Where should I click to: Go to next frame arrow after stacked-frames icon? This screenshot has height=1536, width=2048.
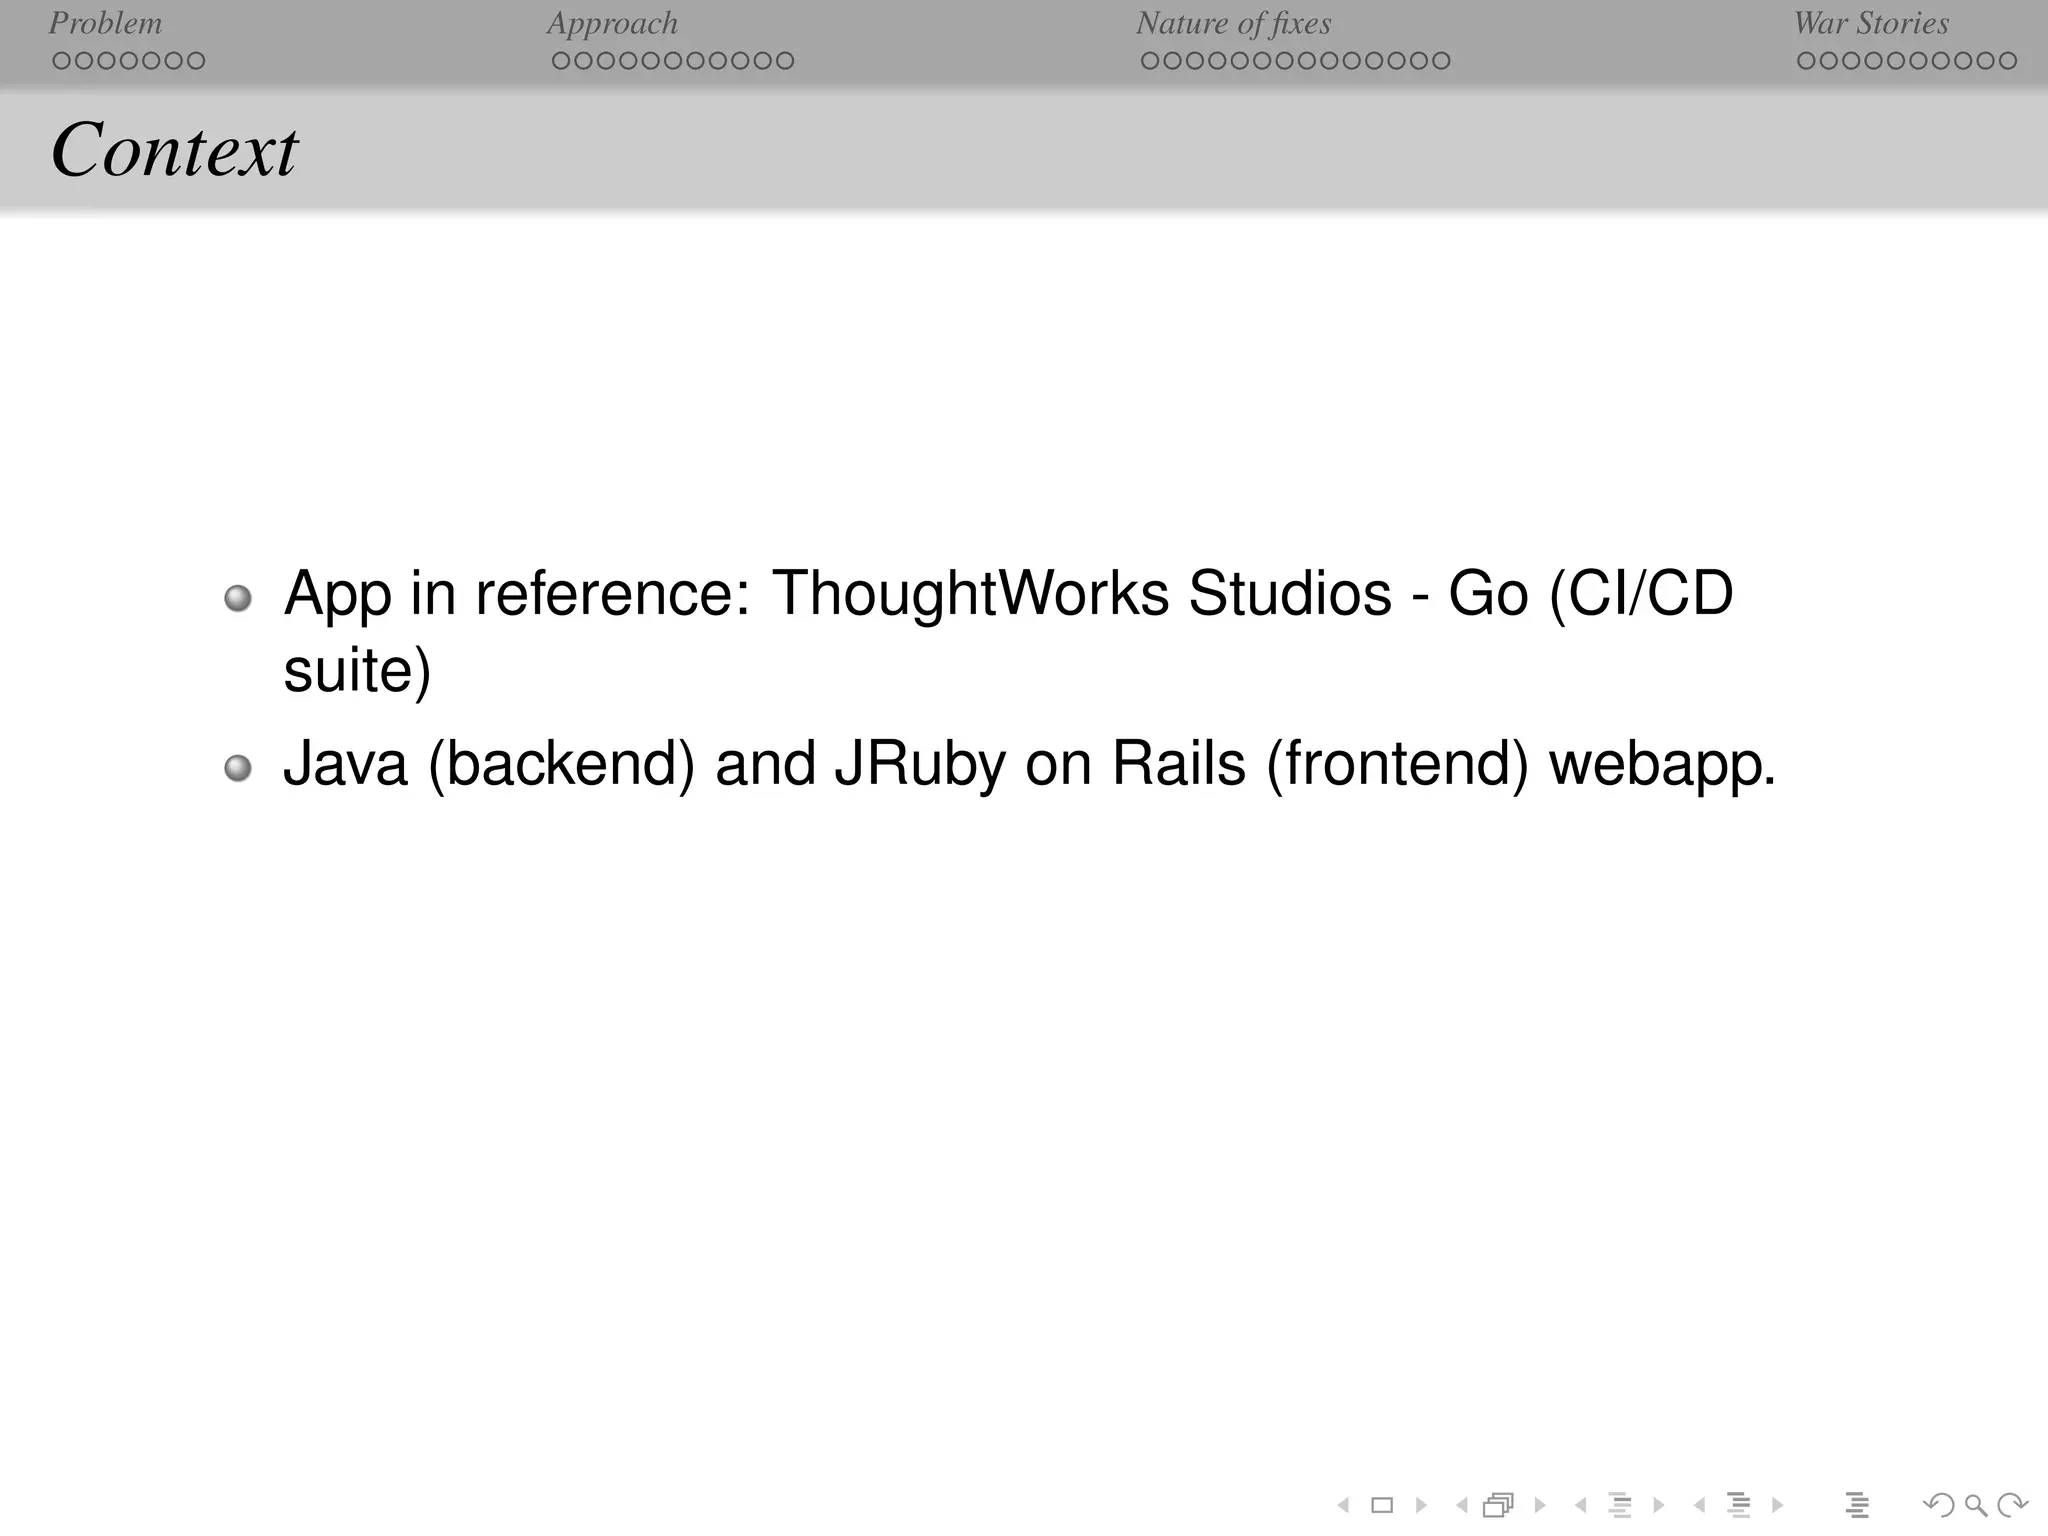[1540, 1505]
